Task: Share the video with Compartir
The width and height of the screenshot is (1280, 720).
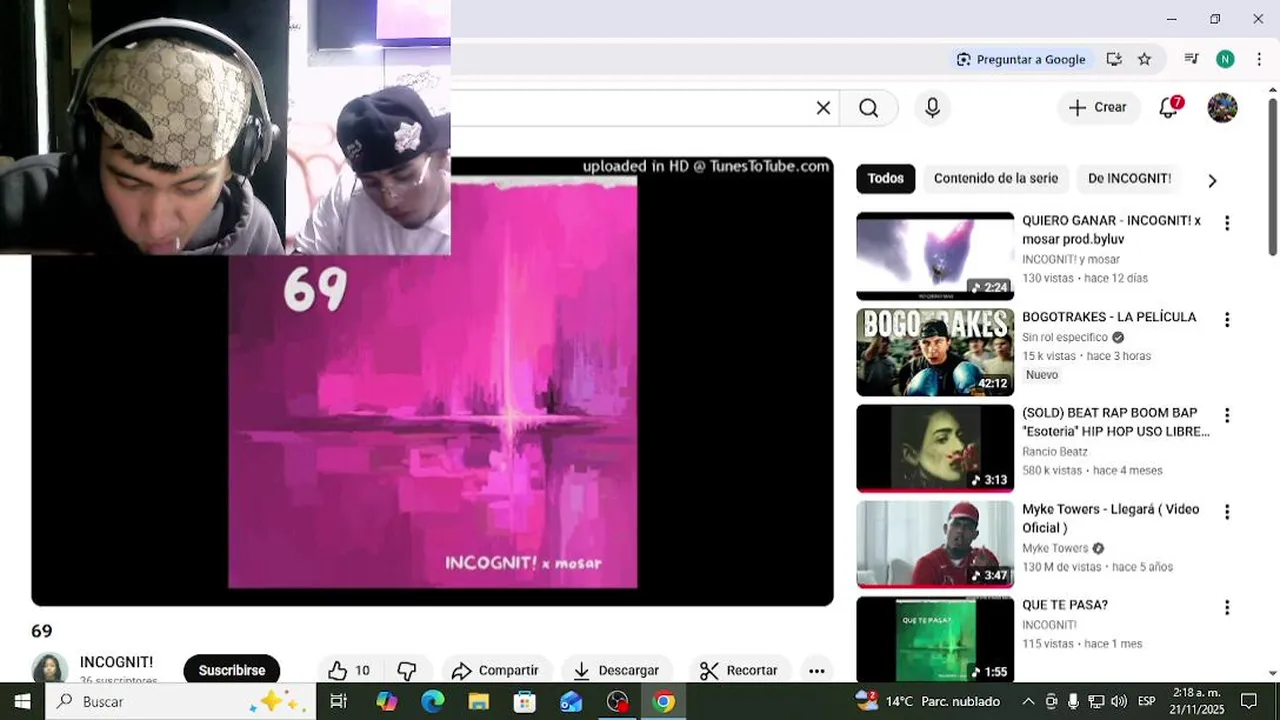Action: click(494, 670)
